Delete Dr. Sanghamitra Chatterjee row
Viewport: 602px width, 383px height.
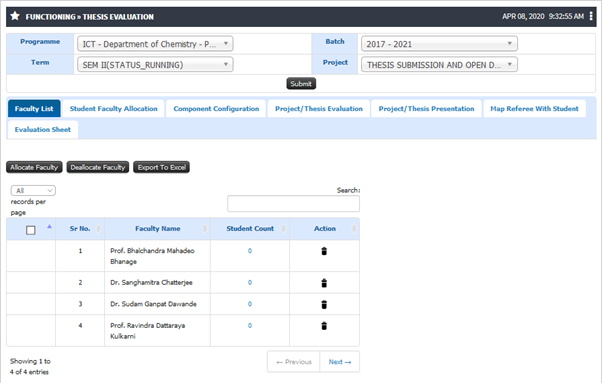(324, 283)
